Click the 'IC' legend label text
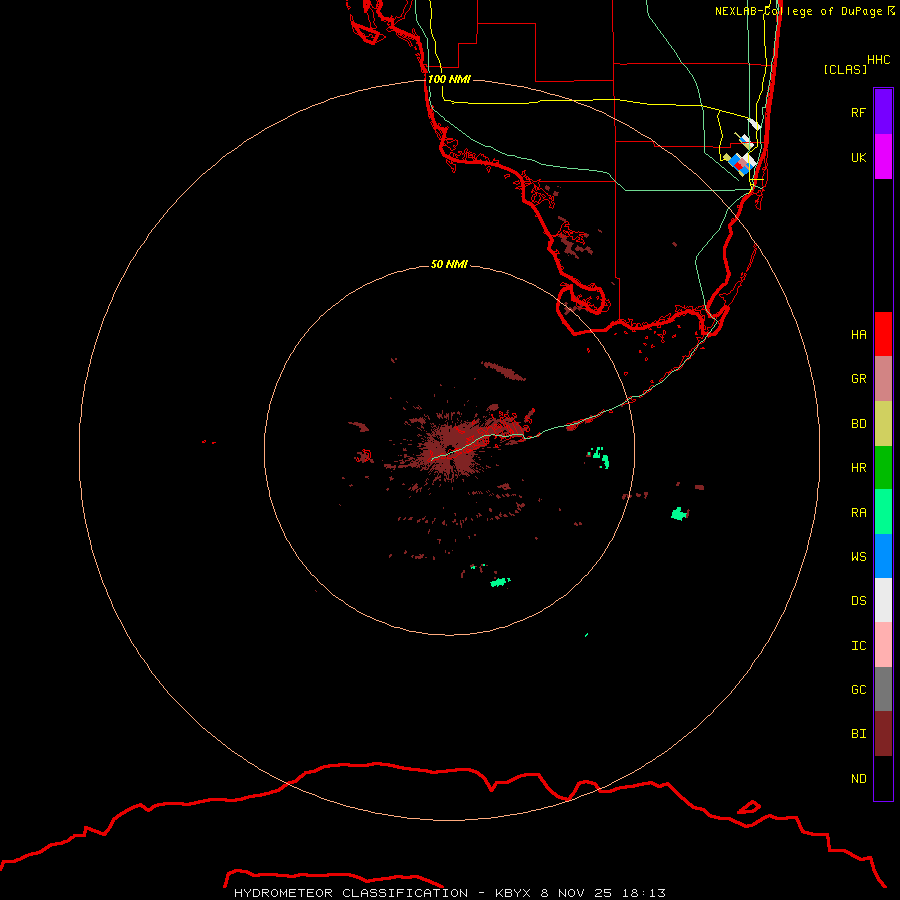The width and height of the screenshot is (900, 900). click(858, 645)
